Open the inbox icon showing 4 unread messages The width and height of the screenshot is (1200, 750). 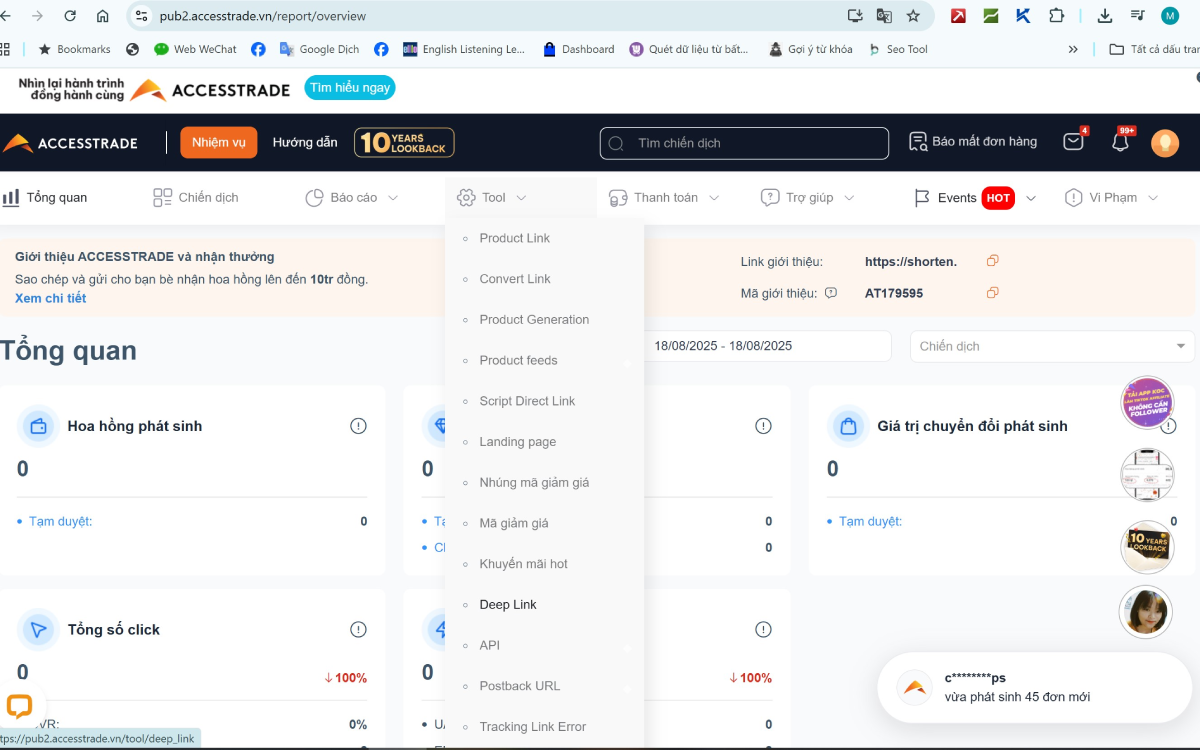(1072, 142)
